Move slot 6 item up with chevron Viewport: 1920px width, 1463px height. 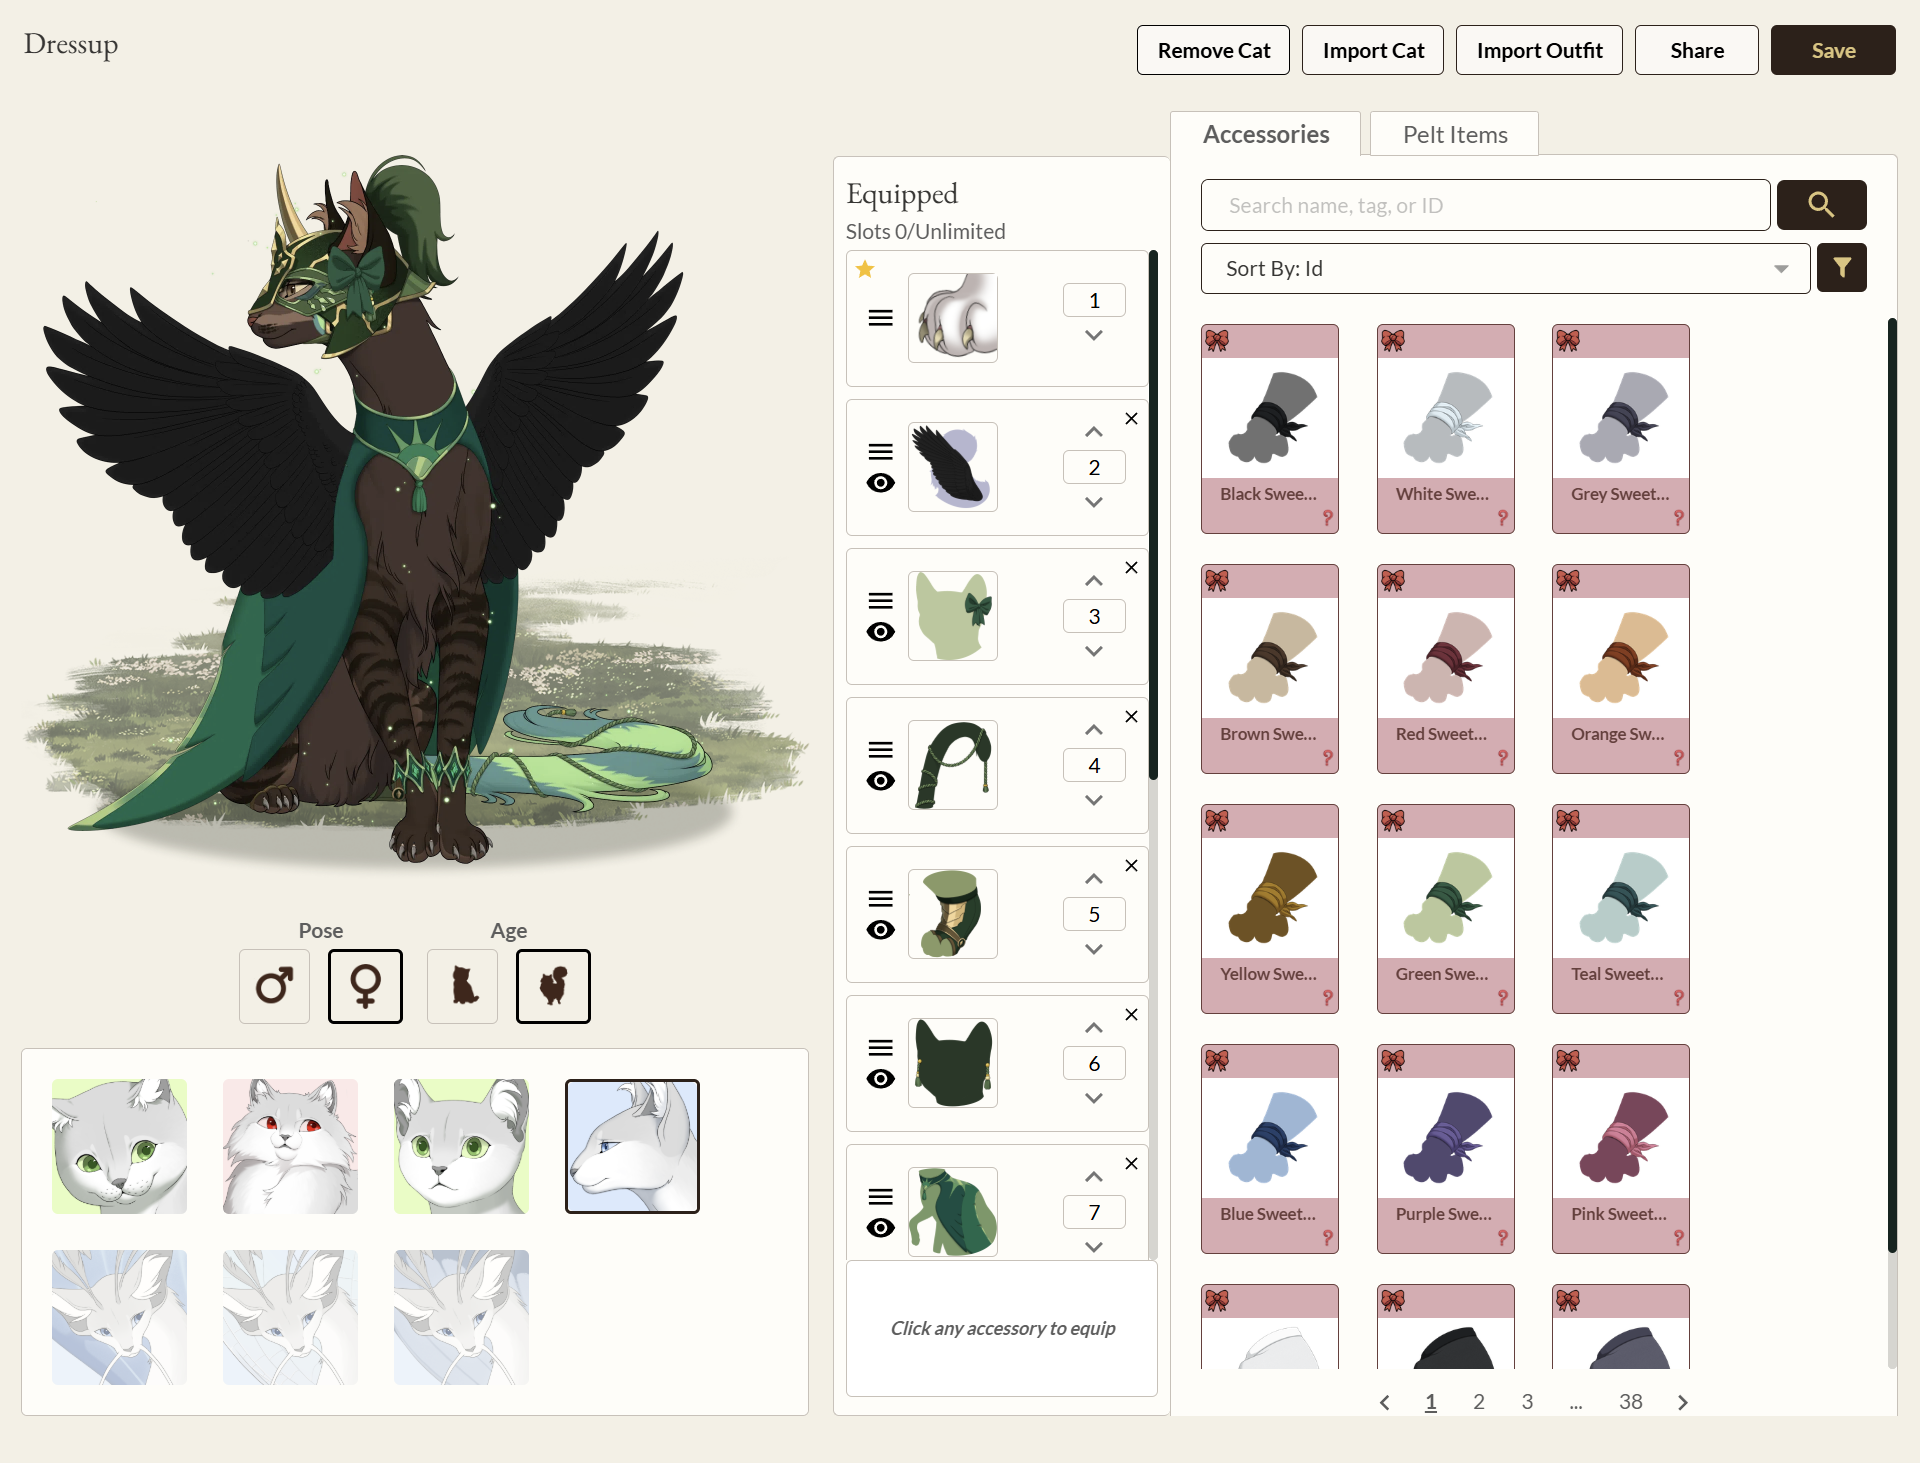(x=1094, y=1028)
